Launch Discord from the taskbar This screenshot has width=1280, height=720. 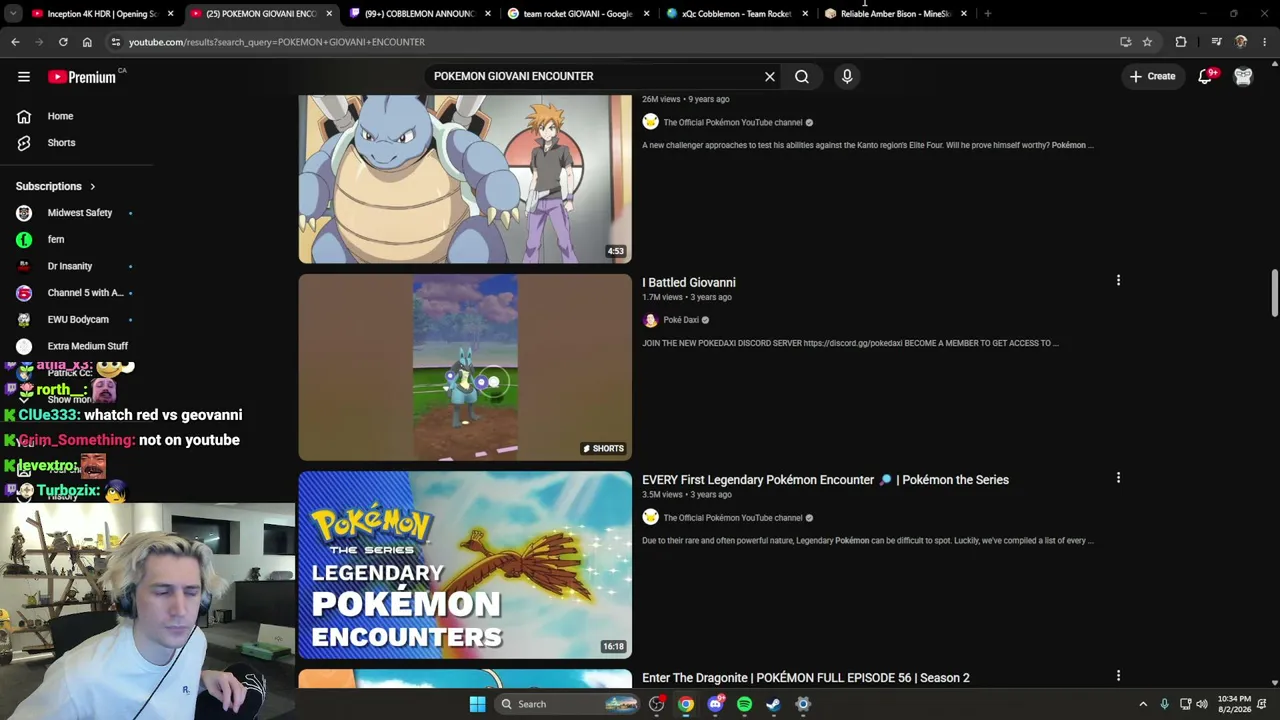click(715, 704)
